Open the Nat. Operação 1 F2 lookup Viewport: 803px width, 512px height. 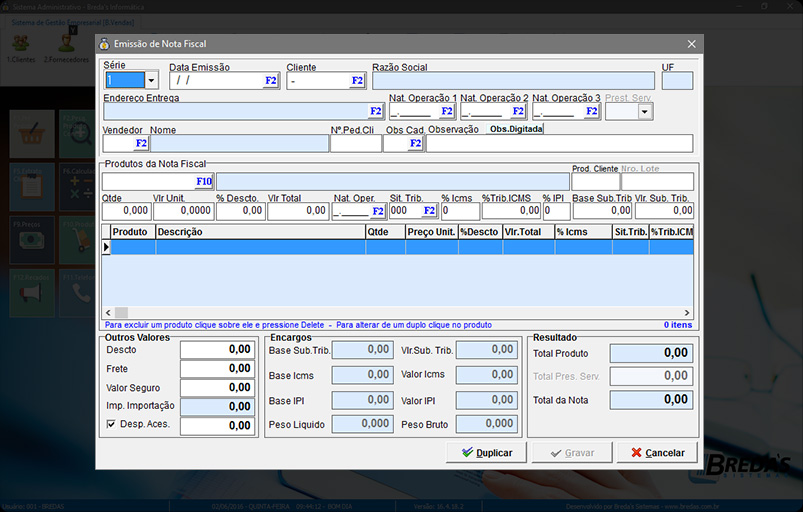pos(447,111)
